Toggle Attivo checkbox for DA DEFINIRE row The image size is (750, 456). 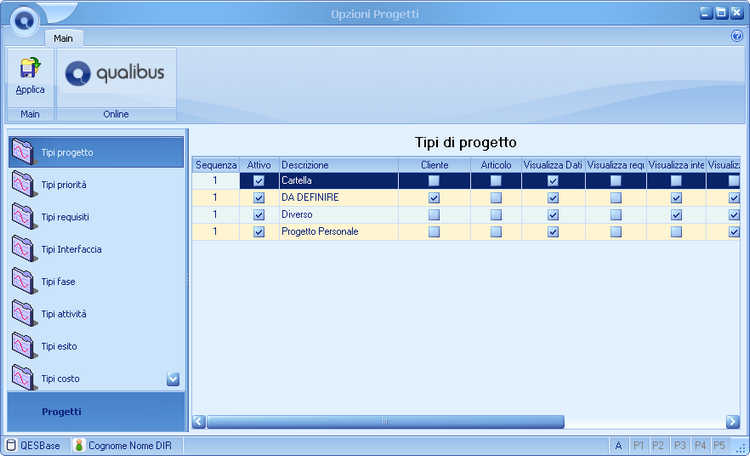259,198
